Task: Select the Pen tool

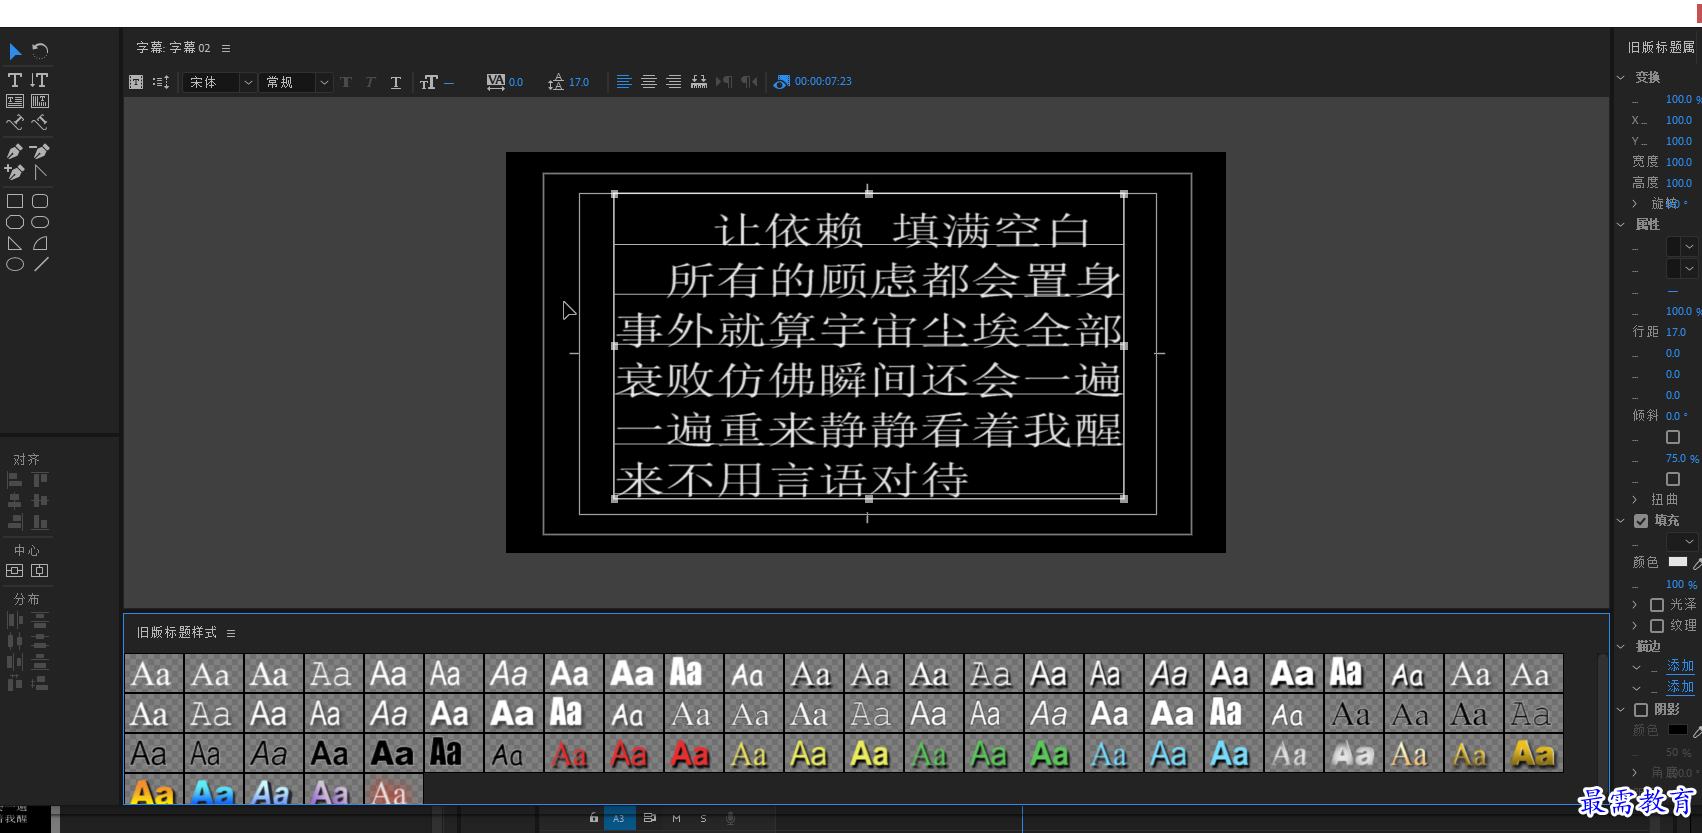Action: tap(15, 151)
